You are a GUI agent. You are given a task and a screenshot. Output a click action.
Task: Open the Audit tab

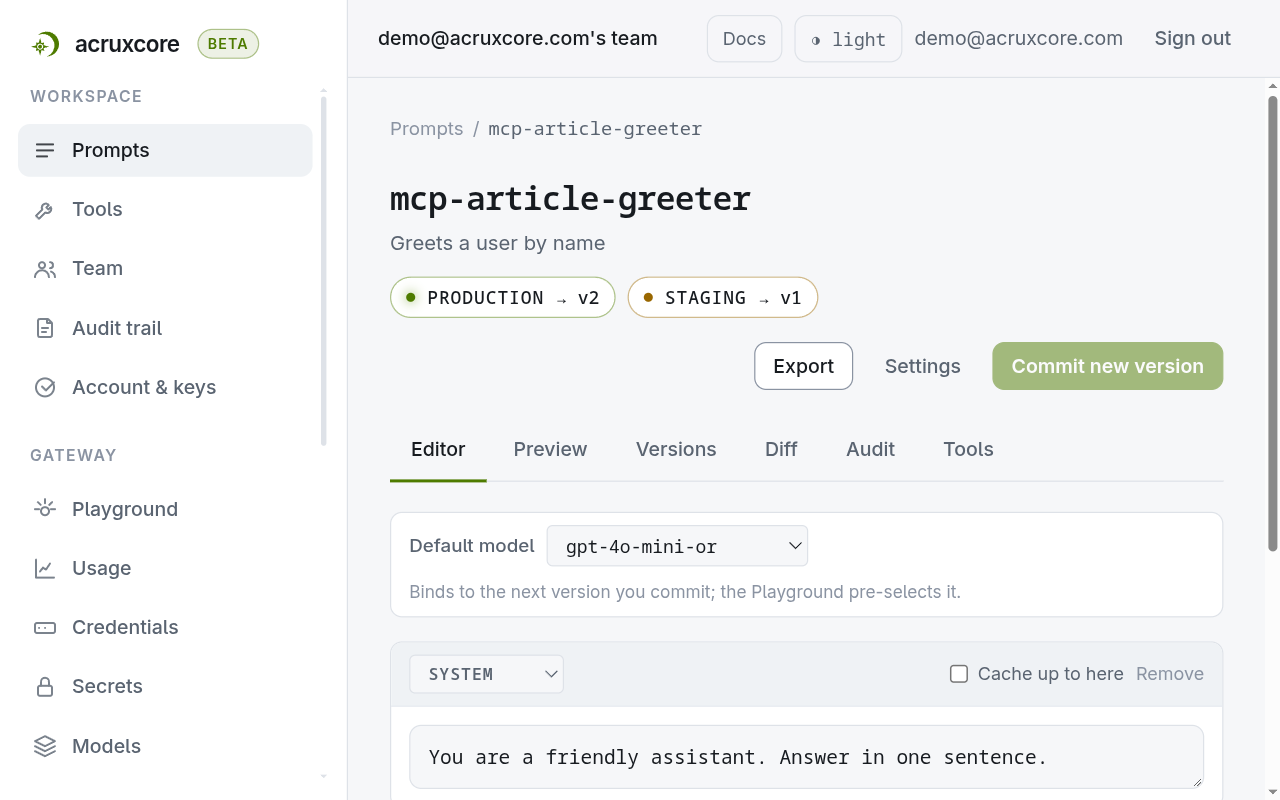pos(870,449)
